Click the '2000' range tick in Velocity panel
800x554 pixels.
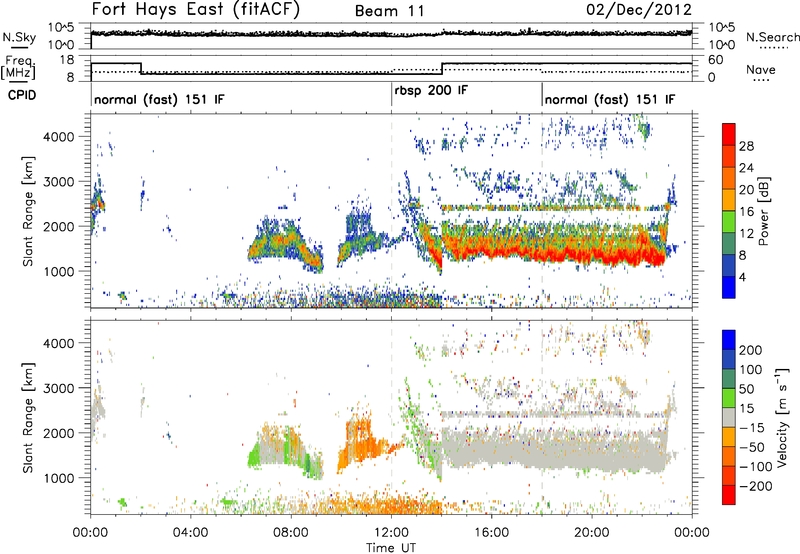coord(59,433)
